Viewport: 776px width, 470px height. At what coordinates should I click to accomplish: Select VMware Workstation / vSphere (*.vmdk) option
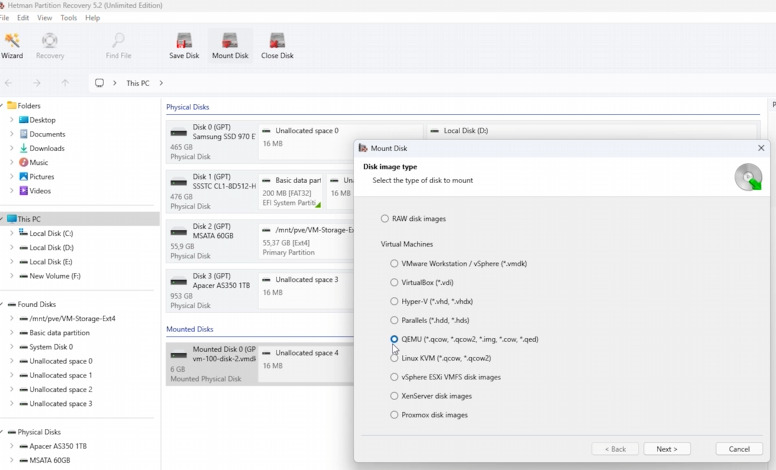(x=394, y=264)
